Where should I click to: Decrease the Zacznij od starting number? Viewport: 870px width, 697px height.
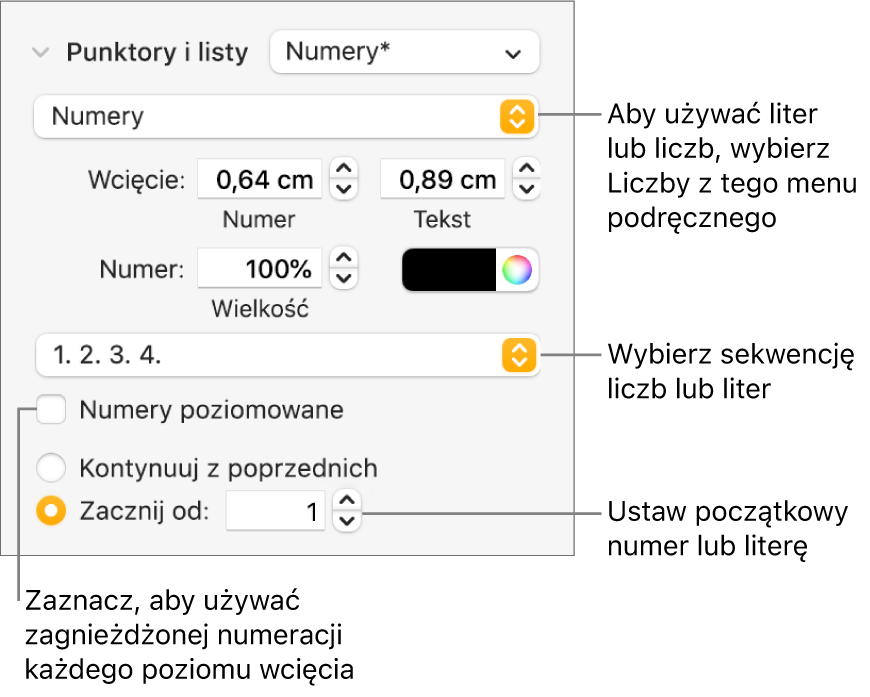(x=347, y=522)
